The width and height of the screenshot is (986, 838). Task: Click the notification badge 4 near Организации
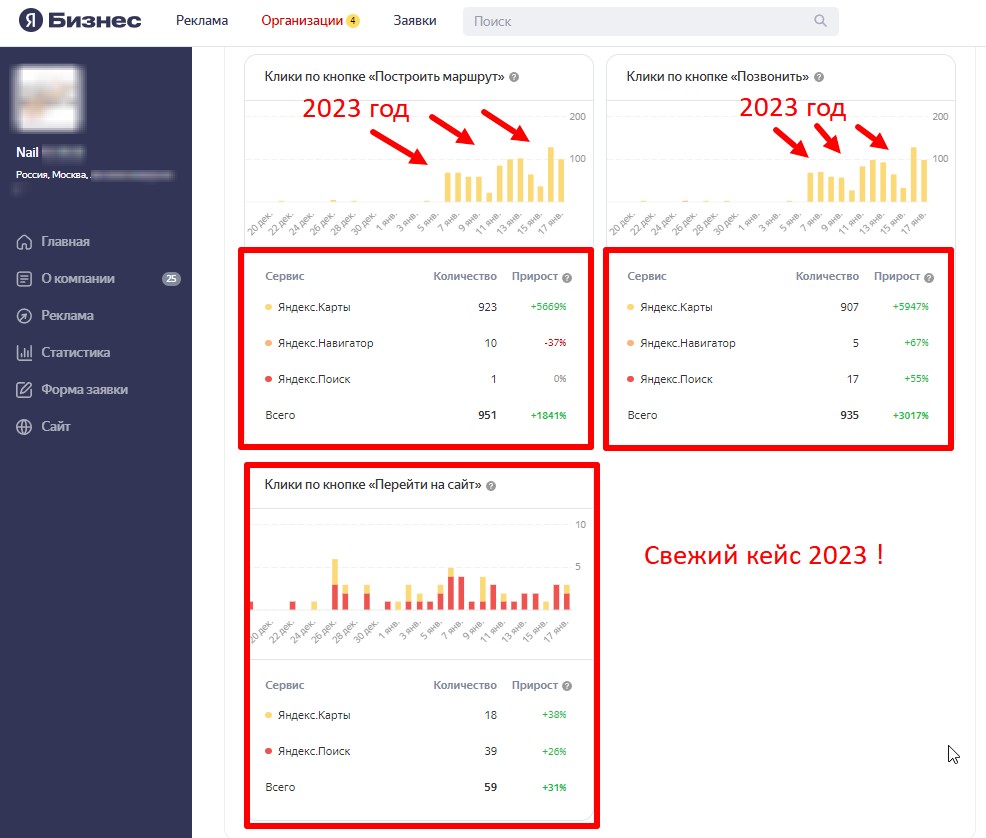click(353, 21)
